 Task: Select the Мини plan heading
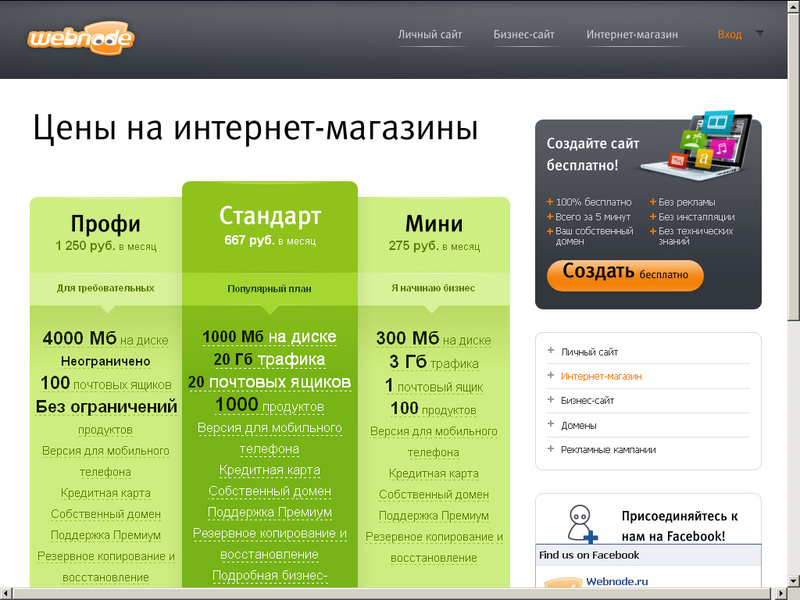pos(434,223)
